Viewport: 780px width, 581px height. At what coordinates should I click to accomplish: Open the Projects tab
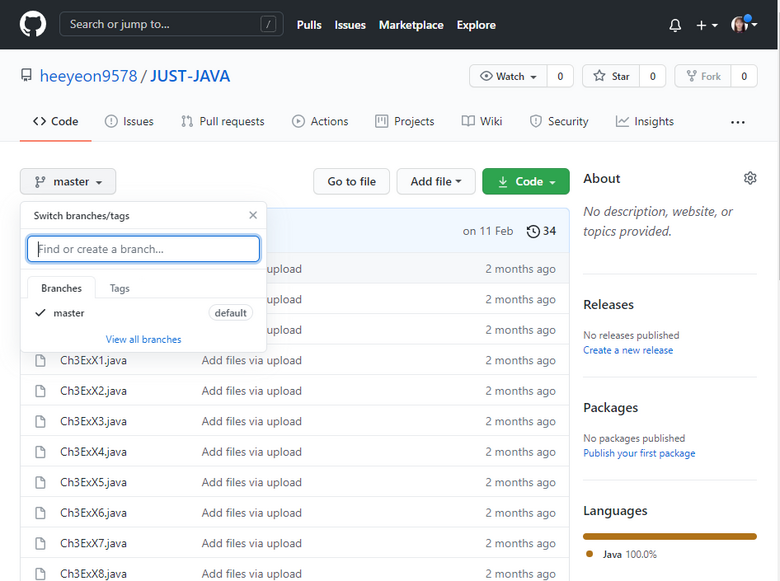(x=404, y=121)
